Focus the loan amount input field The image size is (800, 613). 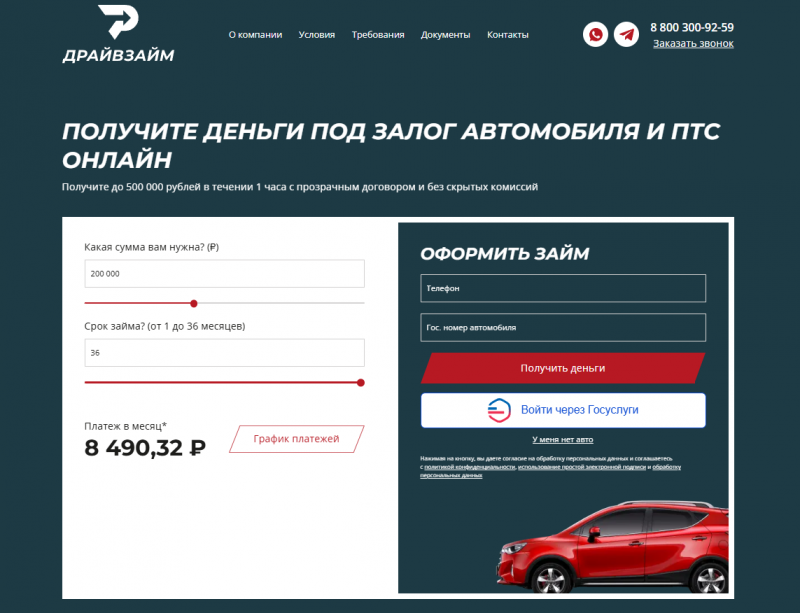click(224, 274)
